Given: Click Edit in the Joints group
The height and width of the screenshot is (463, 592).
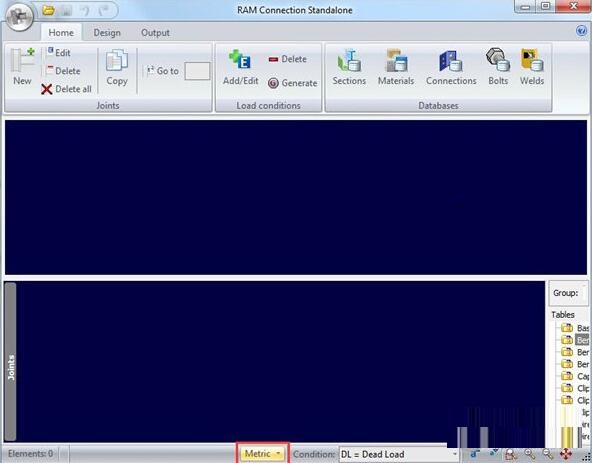Looking at the screenshot, I should pos(59,52).
